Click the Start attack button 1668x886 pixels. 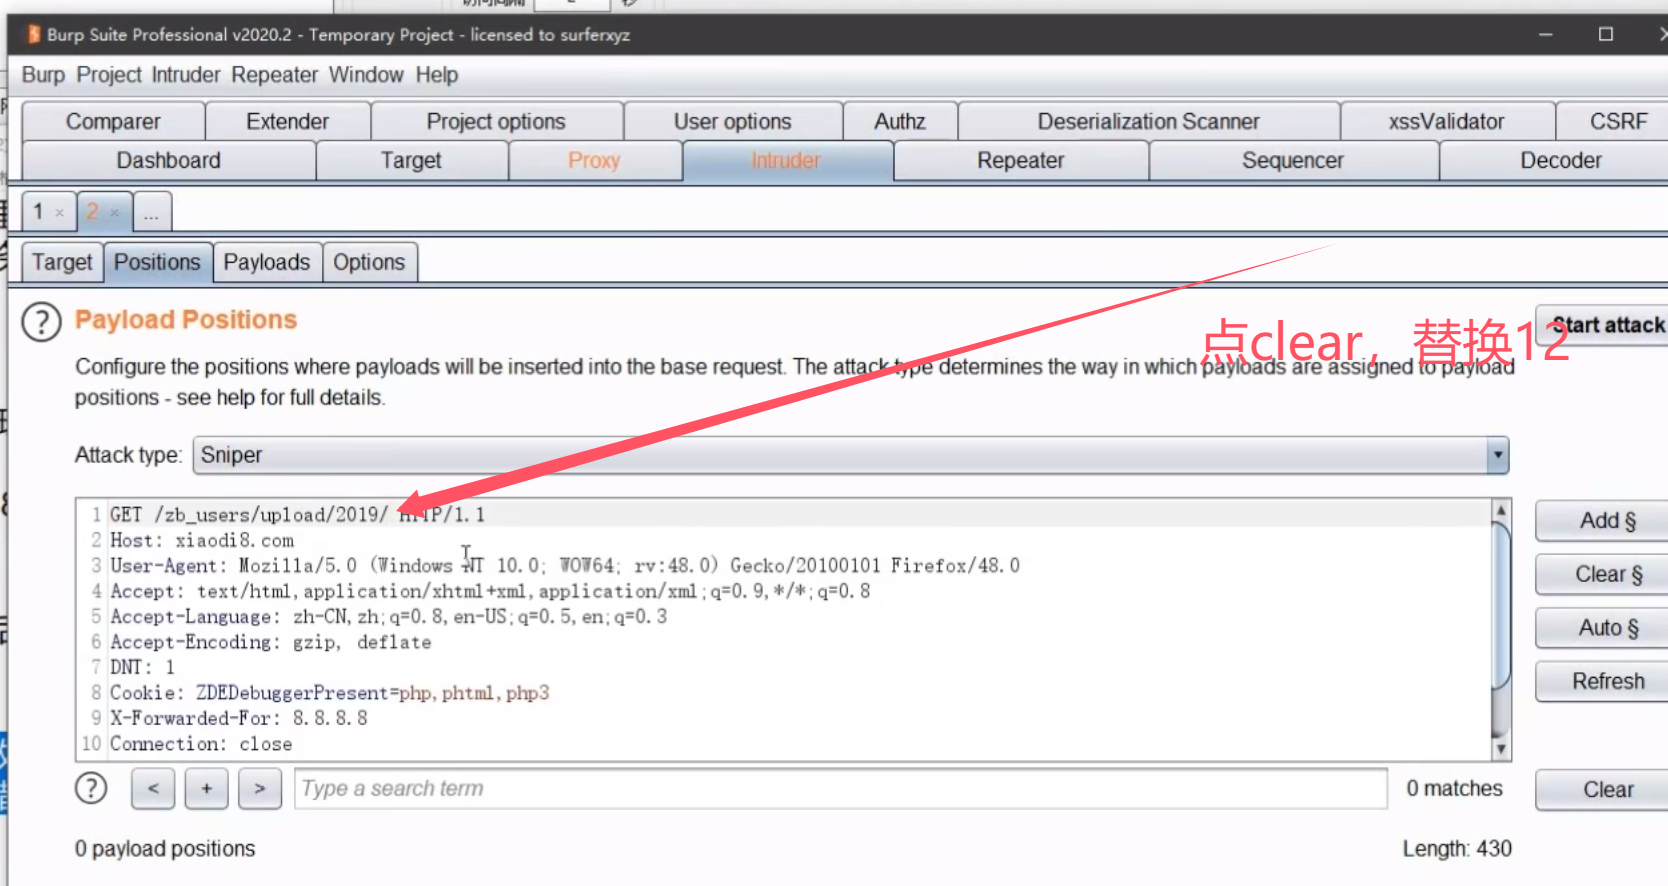(1604, 325)
